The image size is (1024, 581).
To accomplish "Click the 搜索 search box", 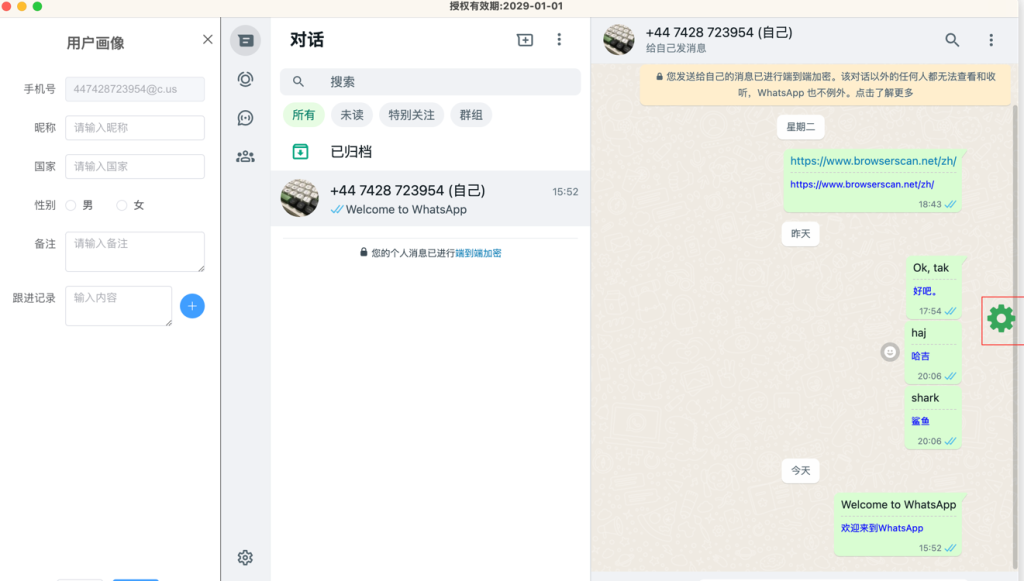I will [x=430, y=82].
